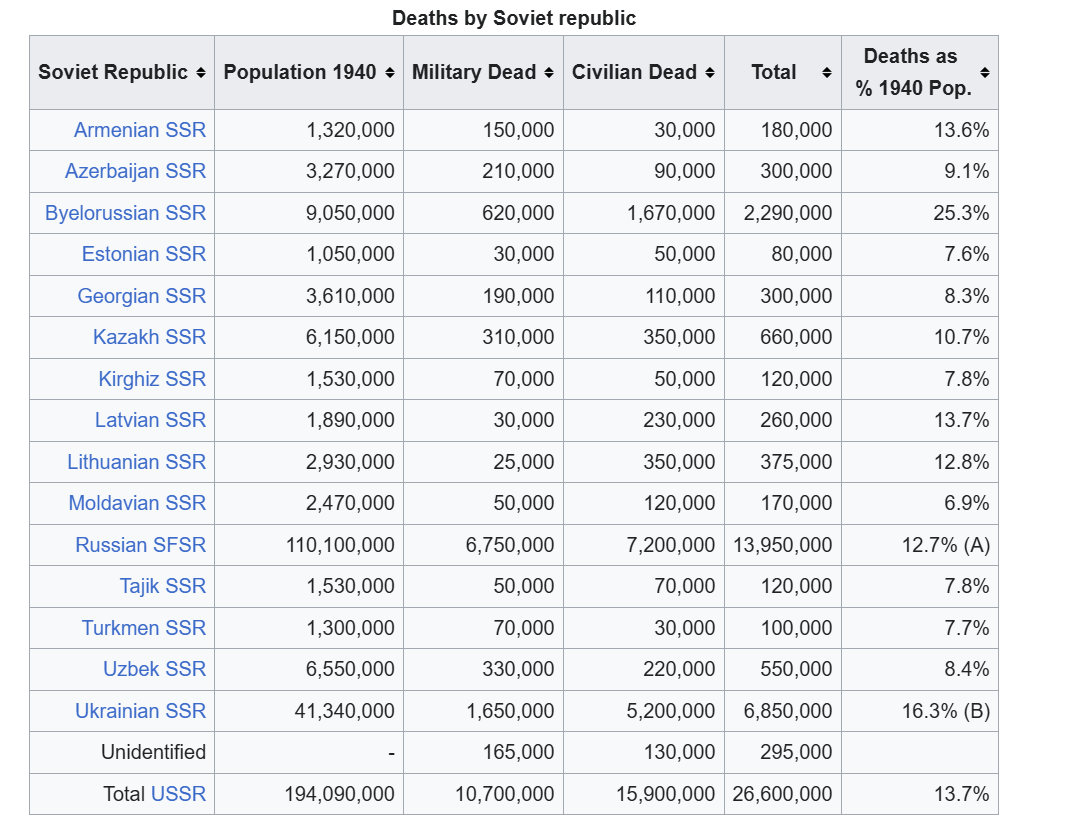Screen dimensions: 1084x839
Task: Visit the Georgian SSR link
Action: click(142, 296)
